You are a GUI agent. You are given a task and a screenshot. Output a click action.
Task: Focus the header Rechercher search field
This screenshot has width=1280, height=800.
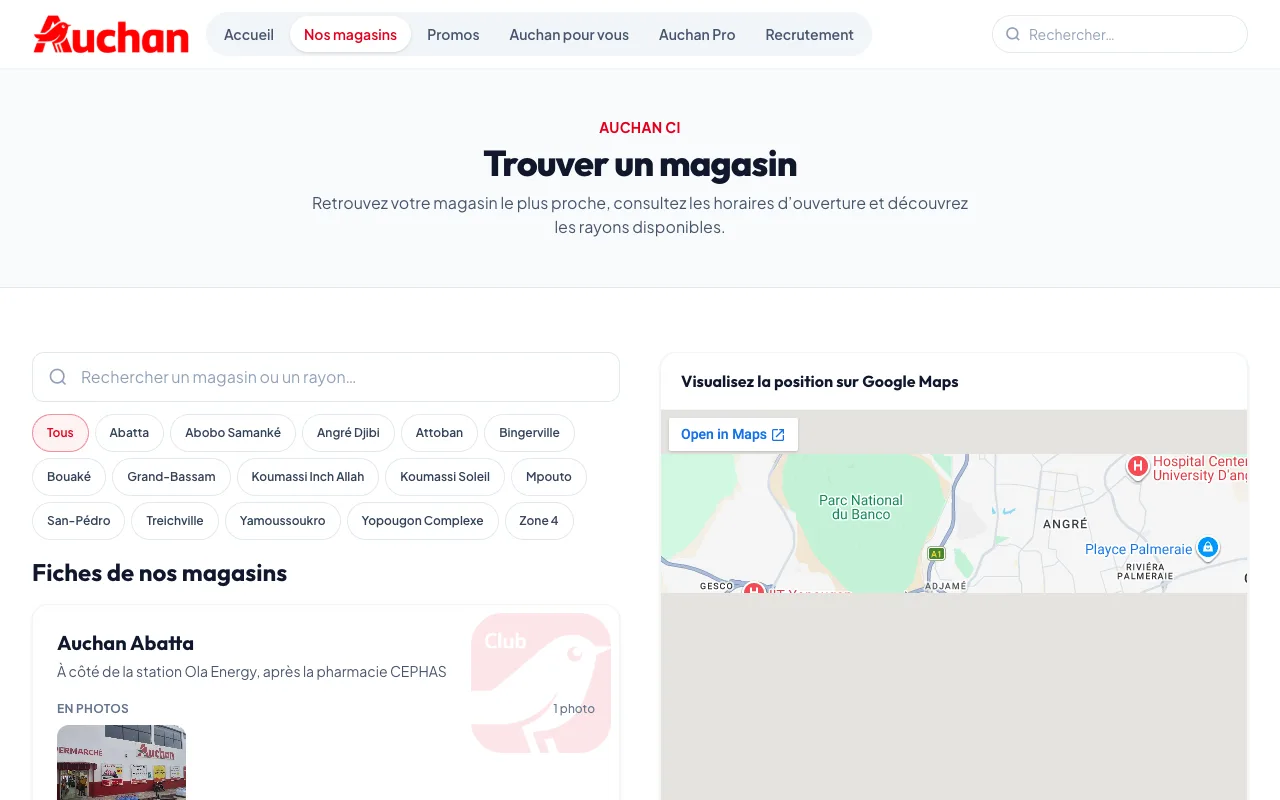[1120, 34]
